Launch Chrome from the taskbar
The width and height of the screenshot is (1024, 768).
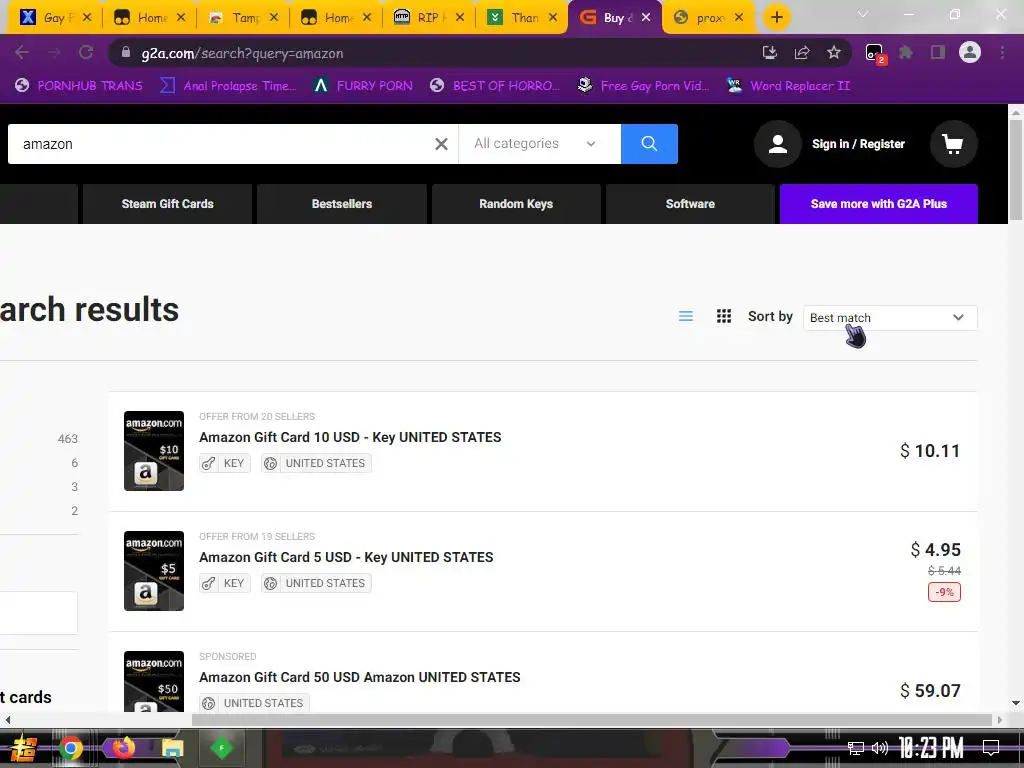click(71, 748)
